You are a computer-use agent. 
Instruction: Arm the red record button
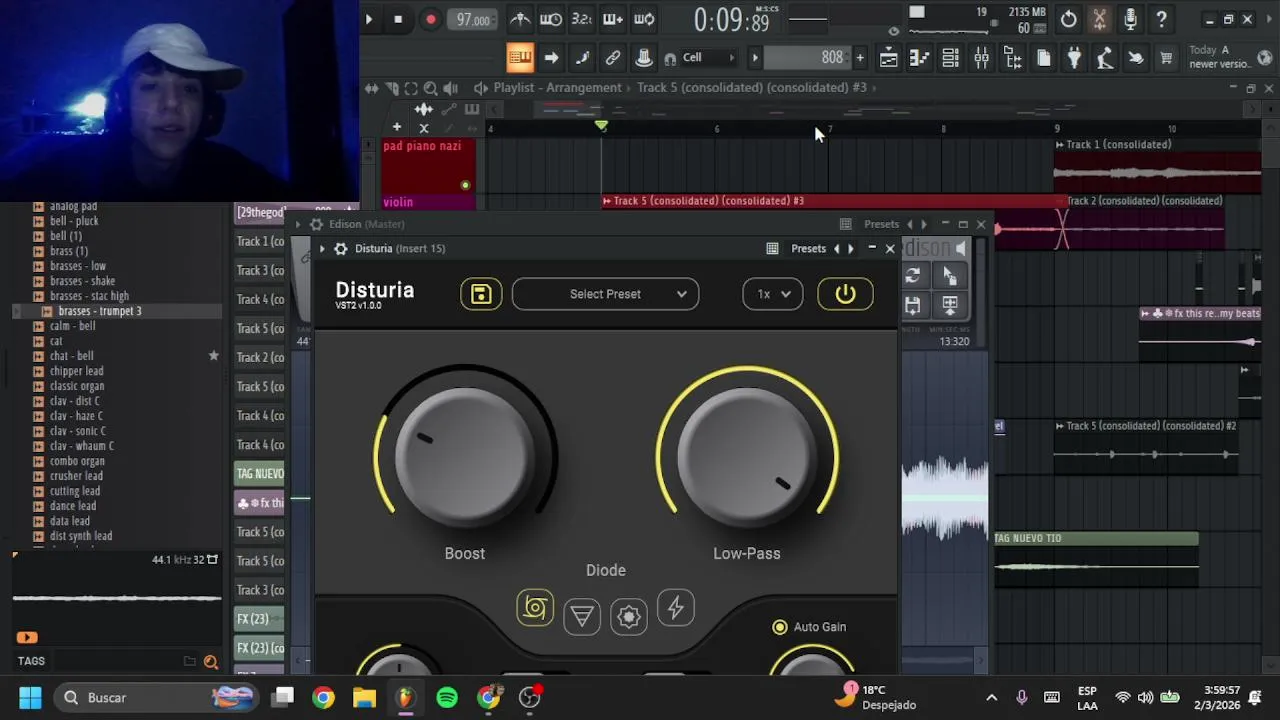(x=430, y=19)
